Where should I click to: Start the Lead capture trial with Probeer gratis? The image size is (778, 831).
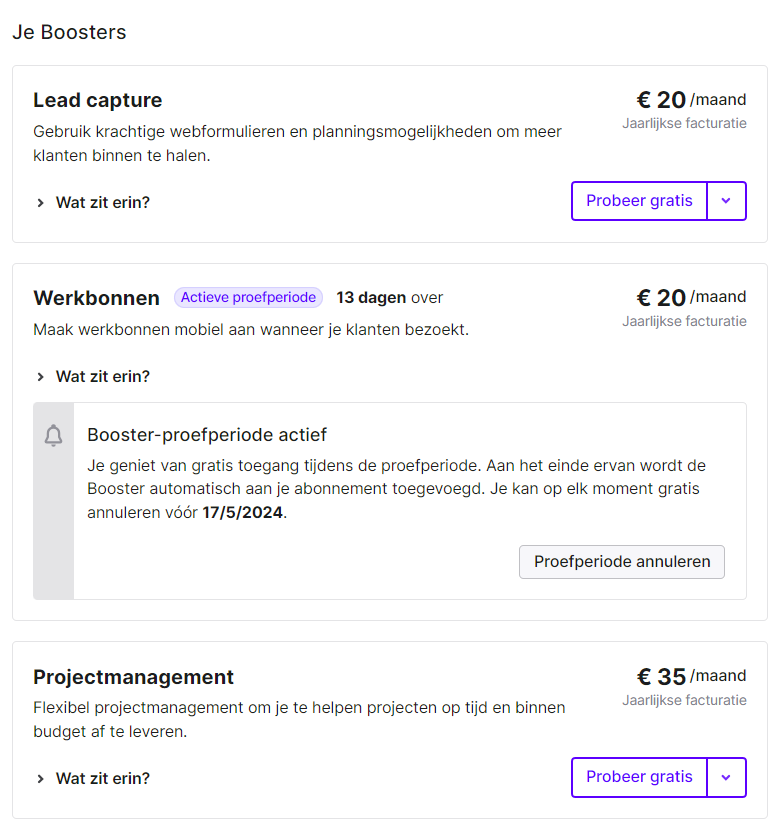click(x=639, y=201)
